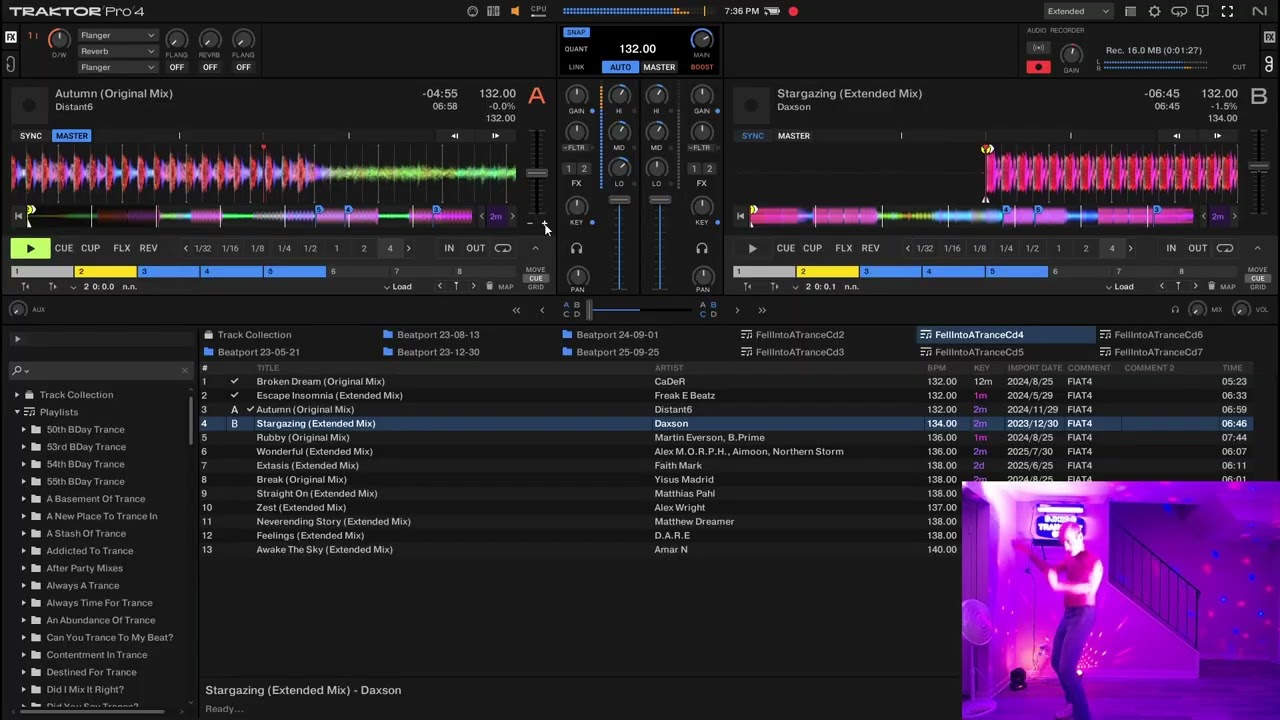Open the Reverb effect dropdown

(x=118, y=52)
